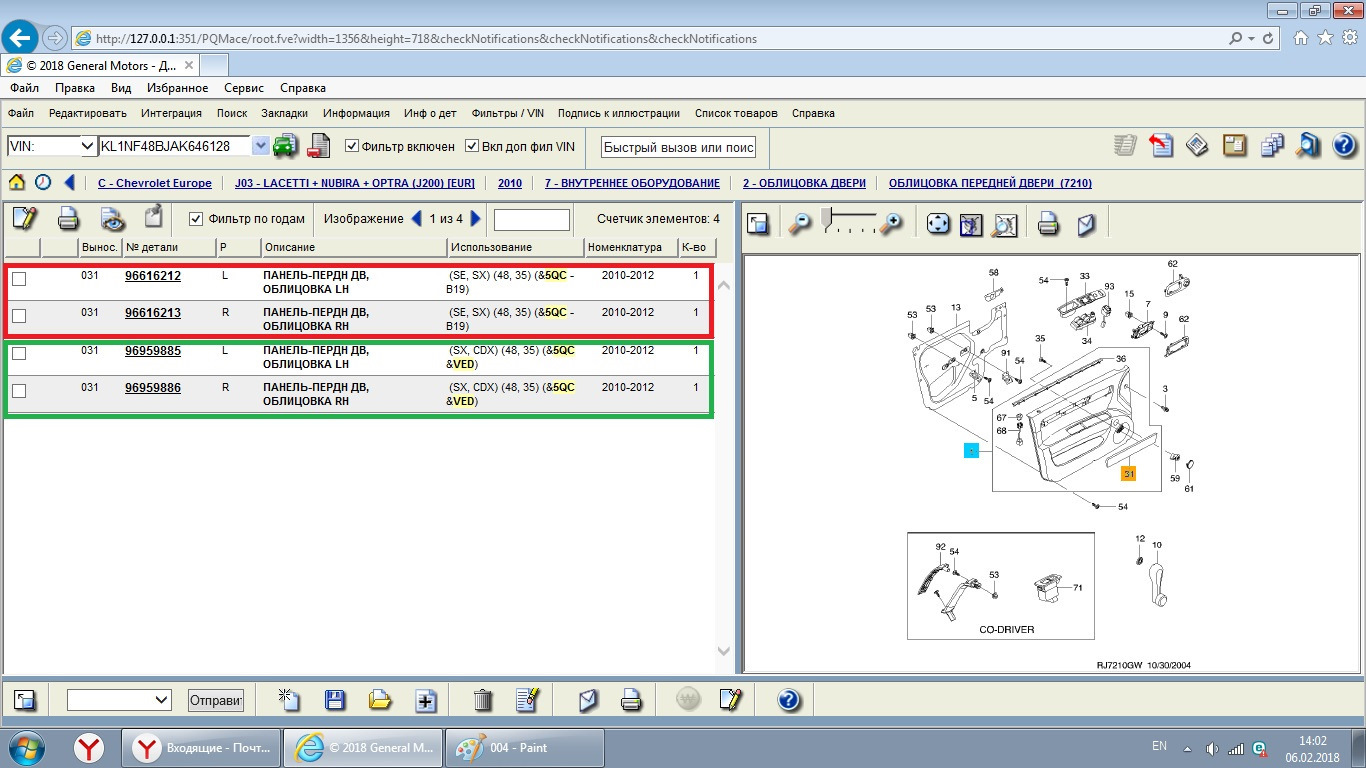
Task: Open the 'Список товаров' menu
Action: 736,113
